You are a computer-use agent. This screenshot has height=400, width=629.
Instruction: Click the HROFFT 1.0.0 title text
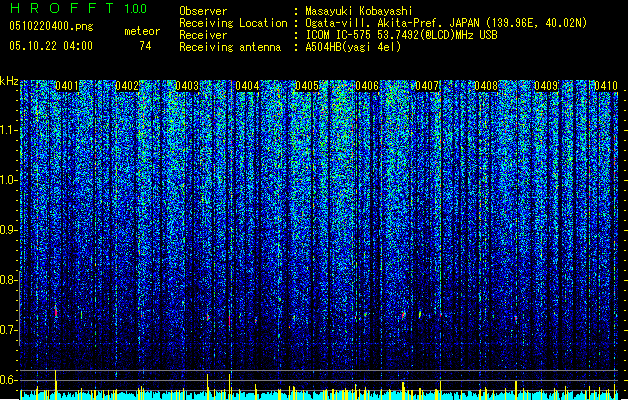[79, 8]
